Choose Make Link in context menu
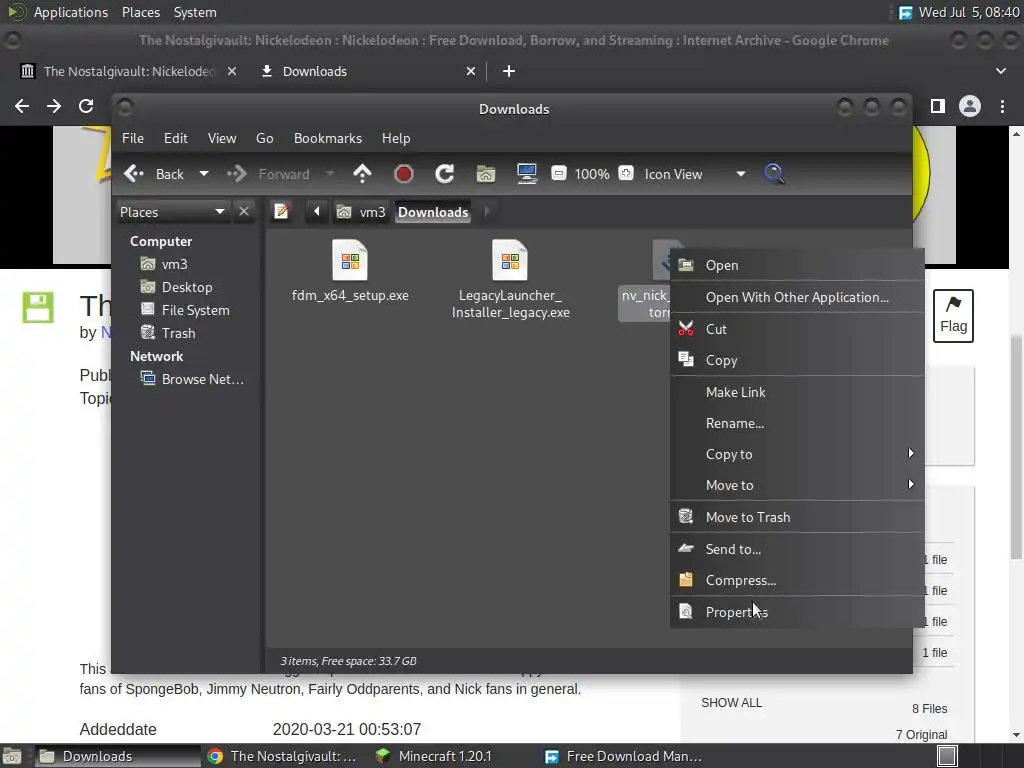Screen dimensions: 1024x768 (x=797, y=392)
